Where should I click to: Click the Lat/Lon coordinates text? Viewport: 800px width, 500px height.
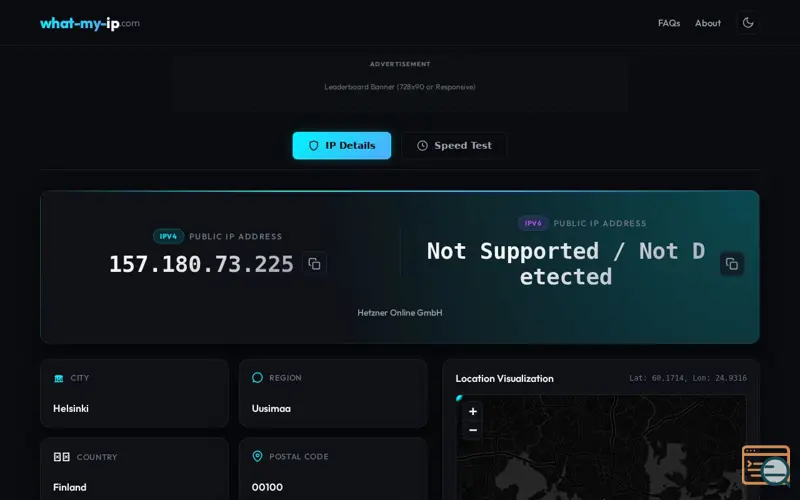pos(688,378)
